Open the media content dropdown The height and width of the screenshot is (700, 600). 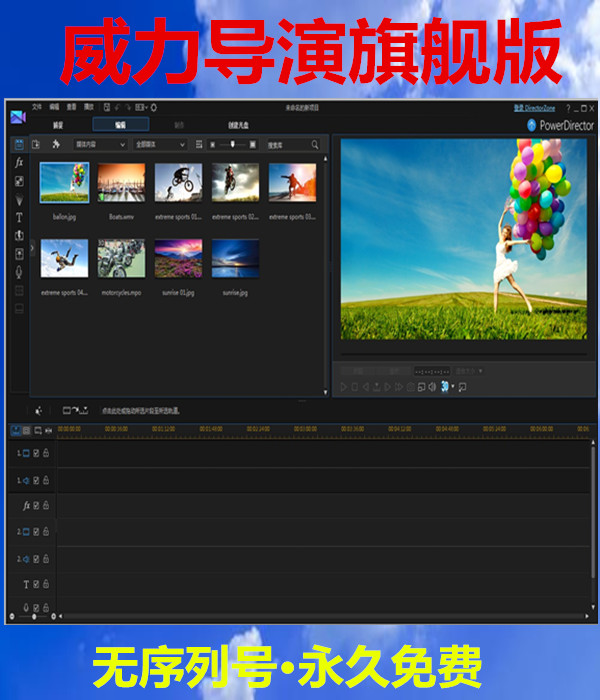(x=100, y=145)
